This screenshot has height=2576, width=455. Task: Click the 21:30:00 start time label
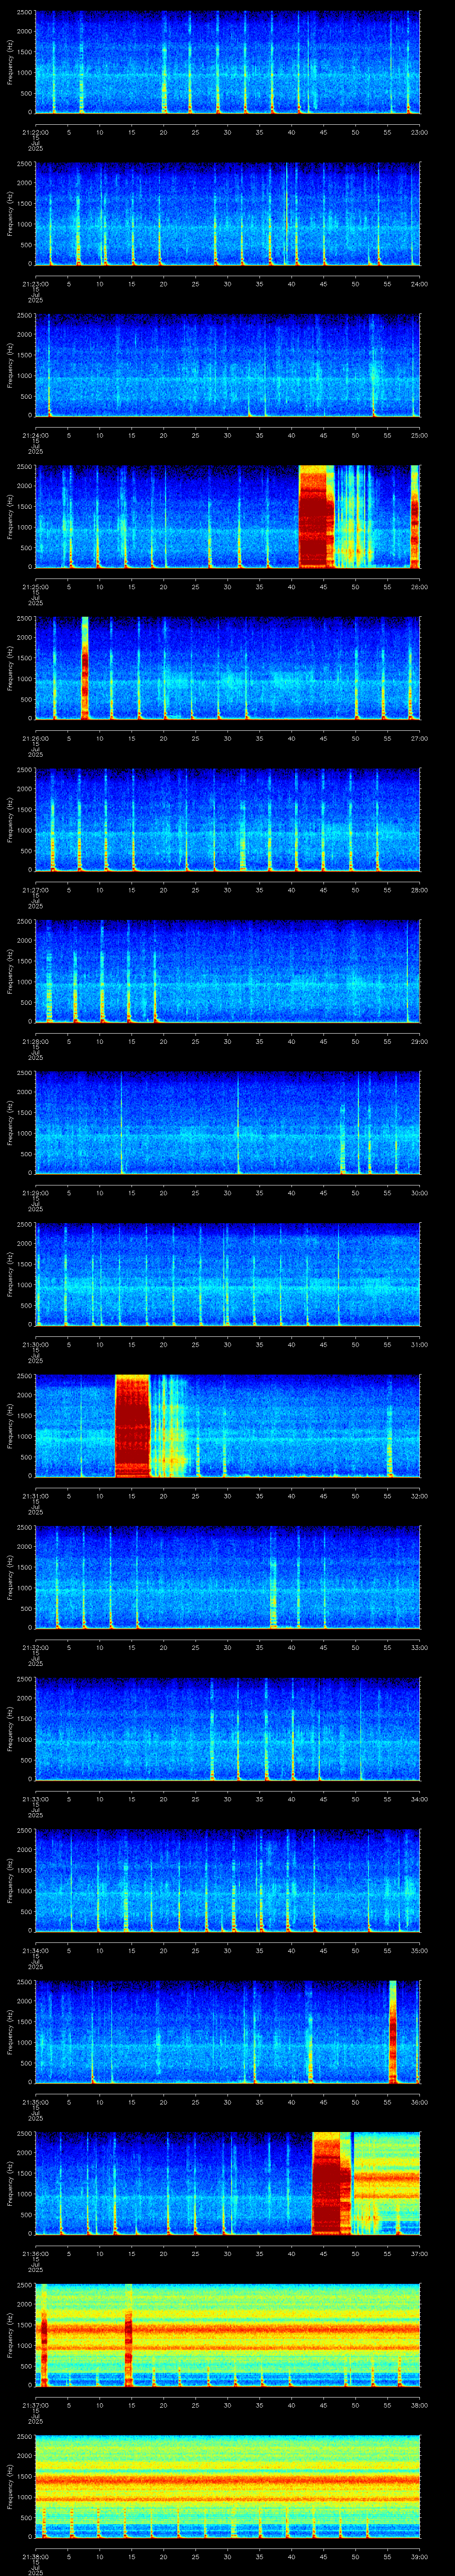35,1344
